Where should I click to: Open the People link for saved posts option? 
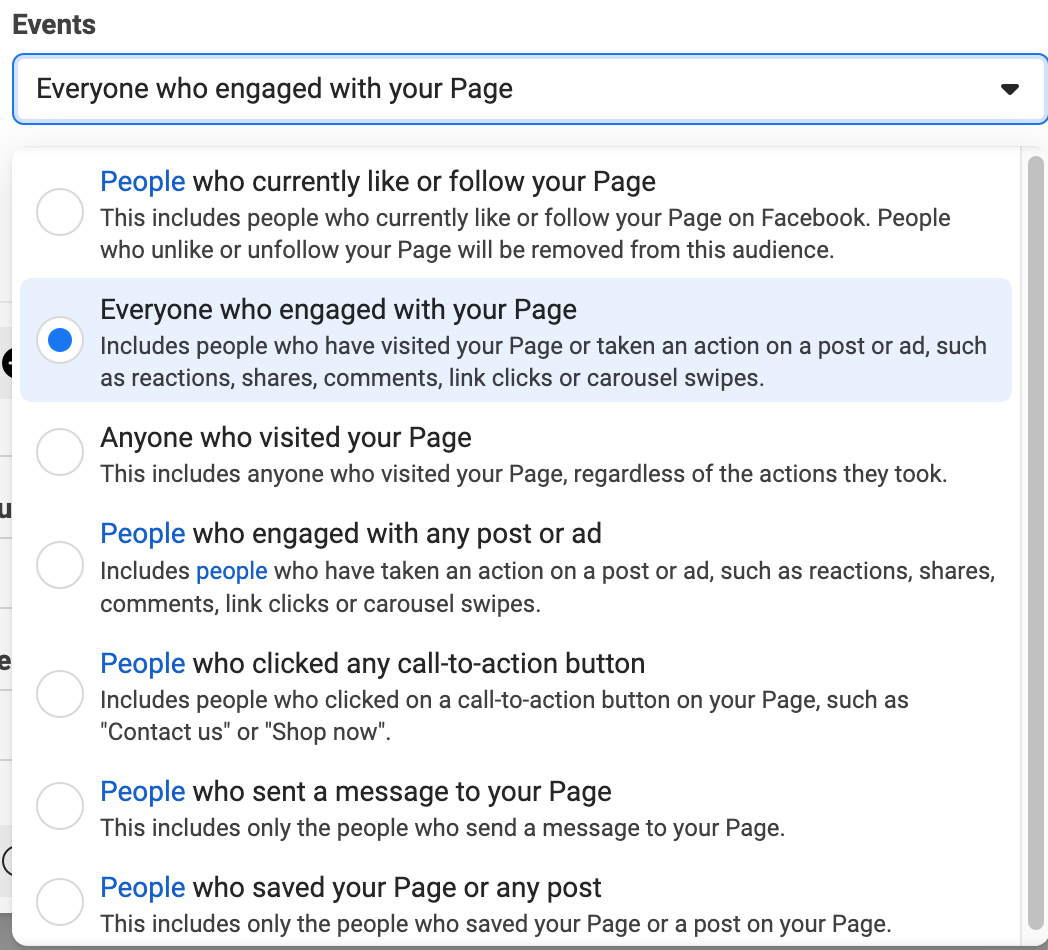142,887
